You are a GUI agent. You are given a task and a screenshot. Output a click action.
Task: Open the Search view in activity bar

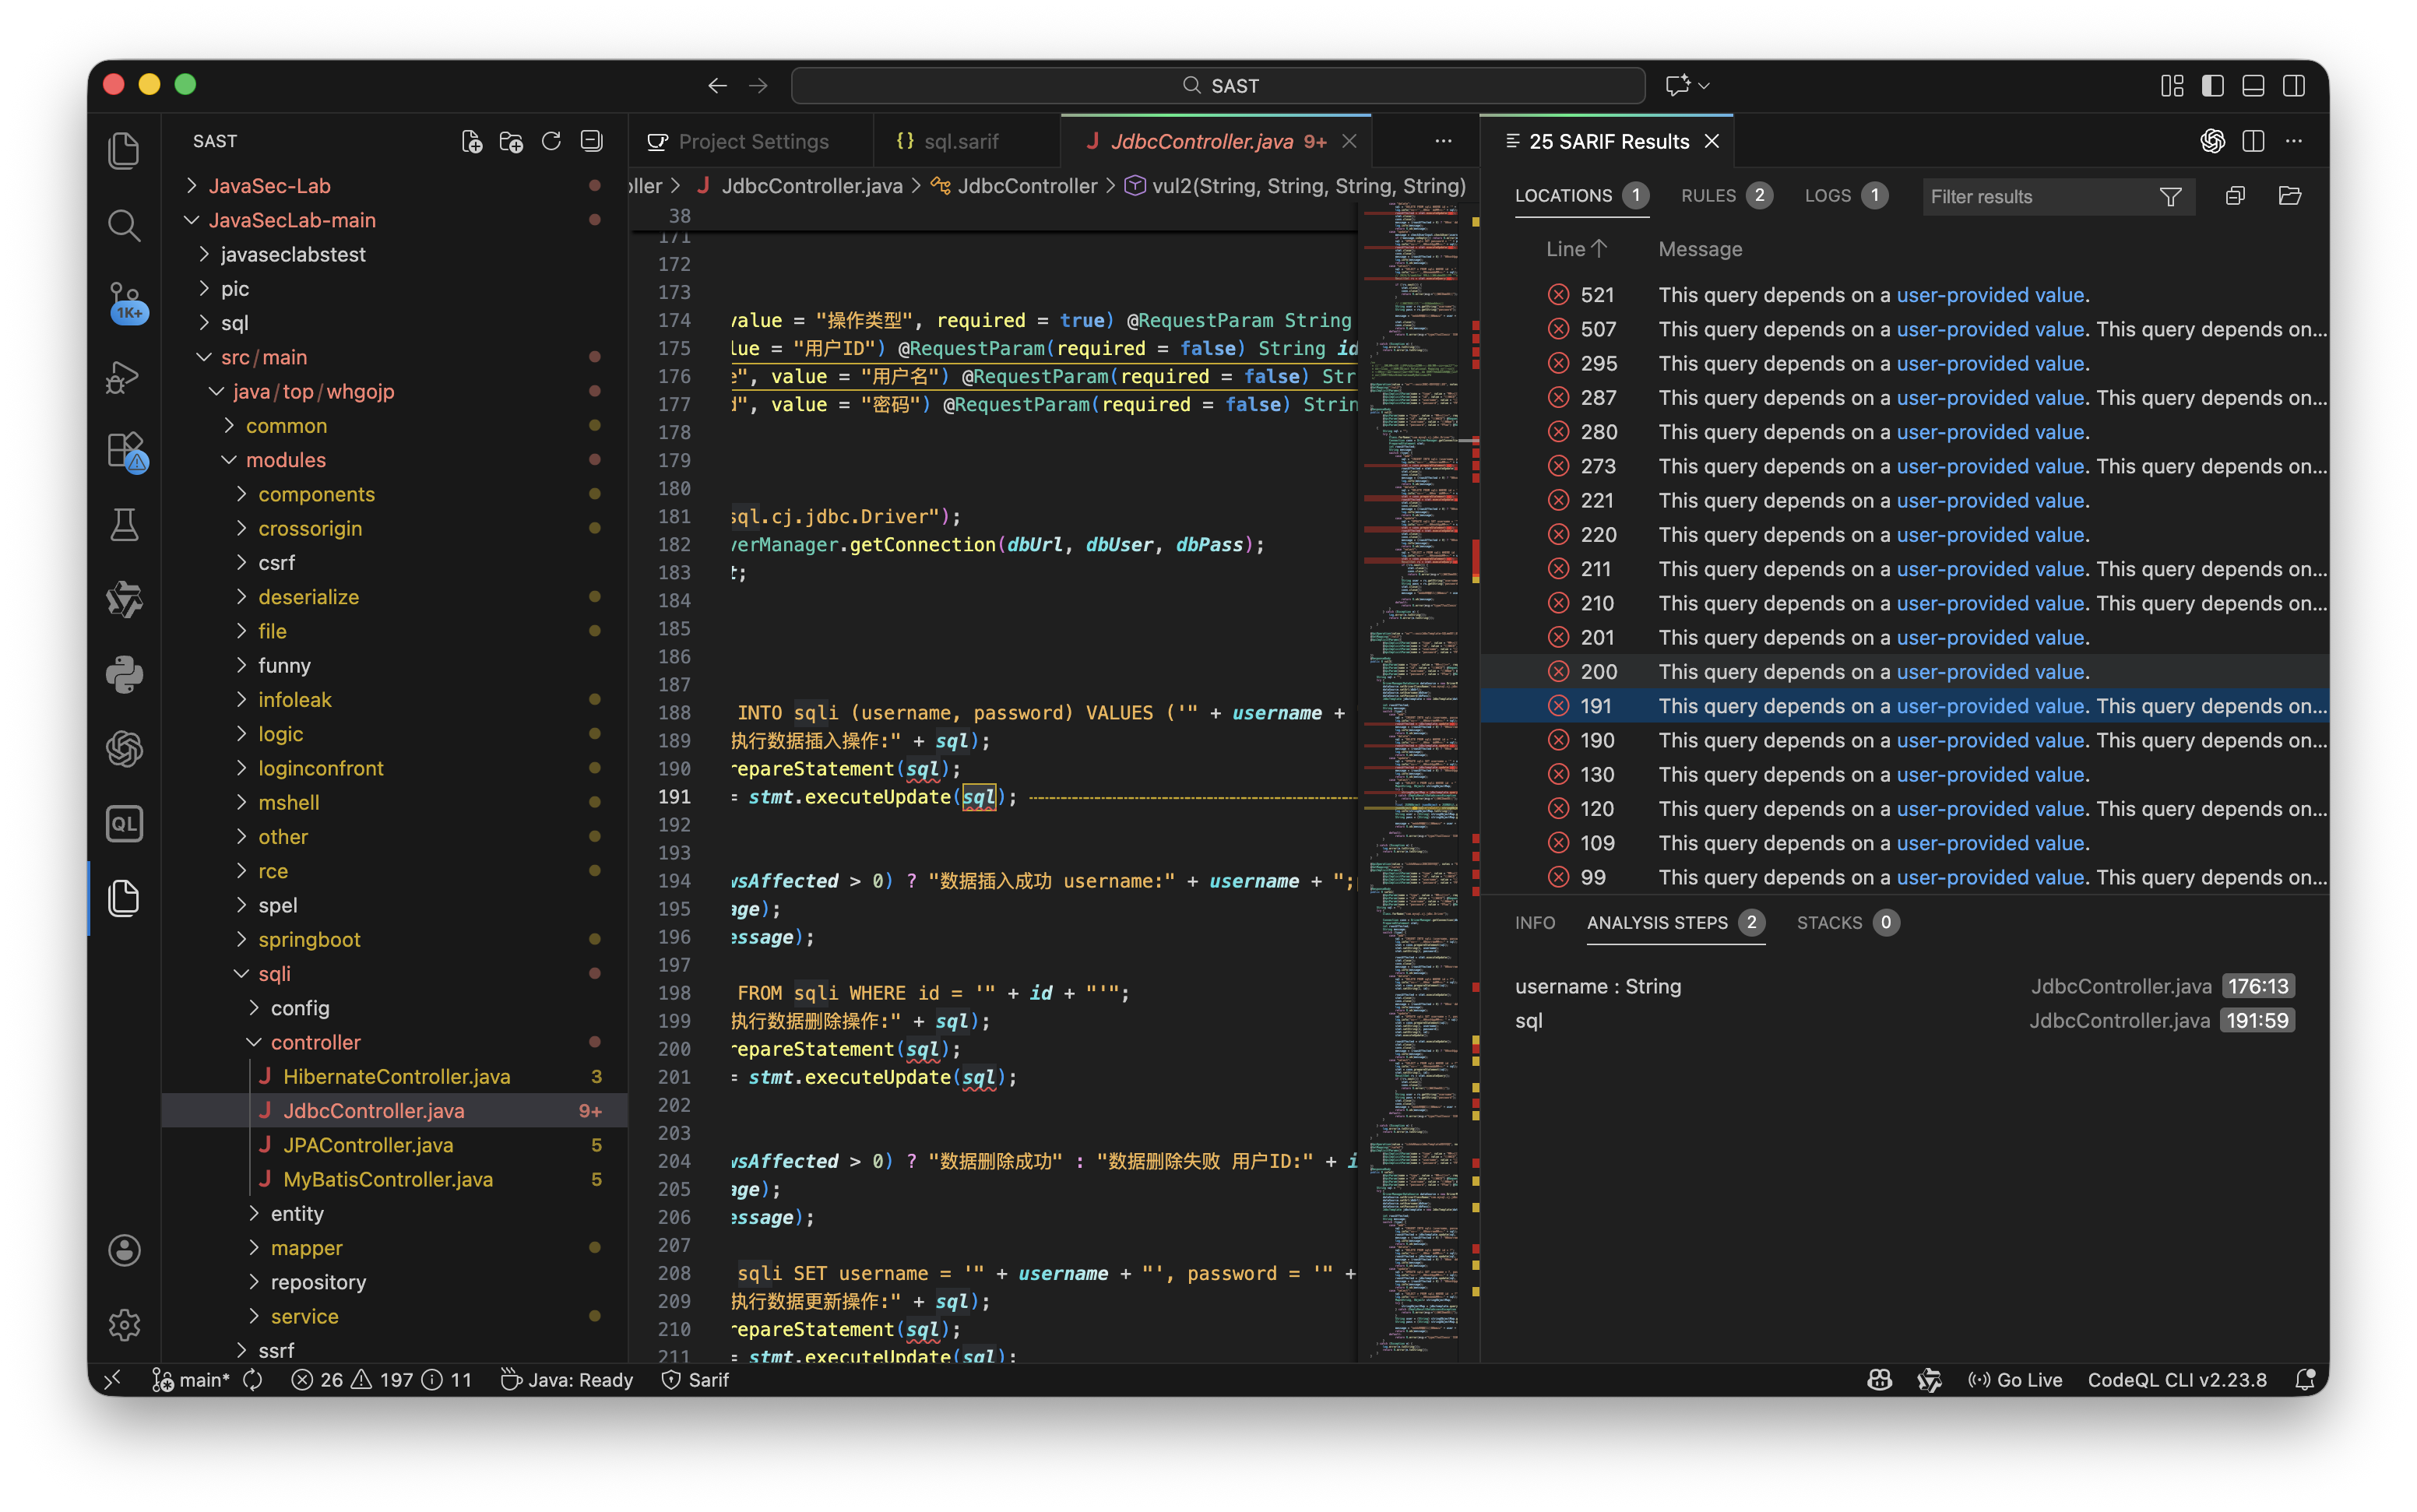point(123,226)
